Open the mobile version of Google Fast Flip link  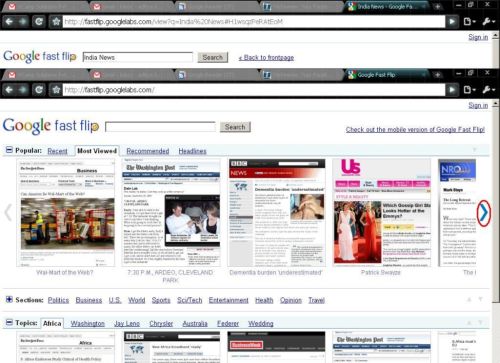tap(415, 129)
